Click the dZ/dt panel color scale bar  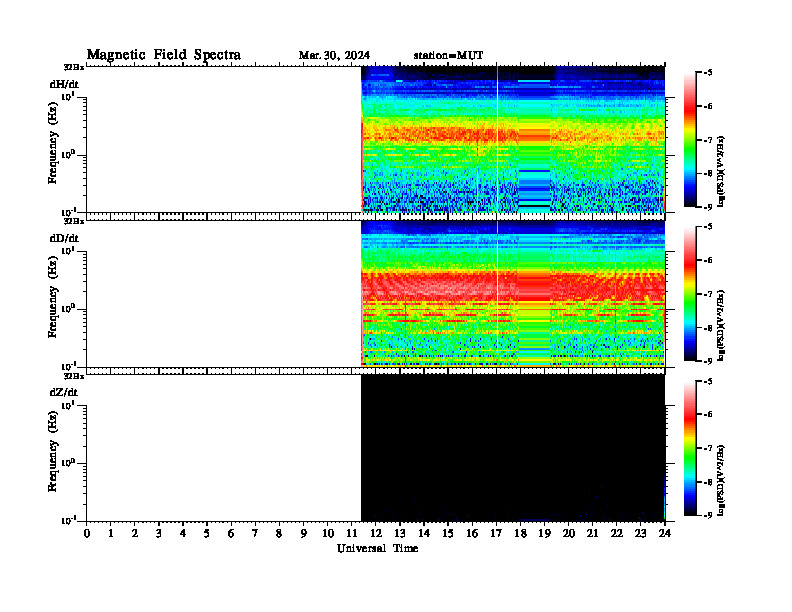pyautogui.click(x=690, y=448)
